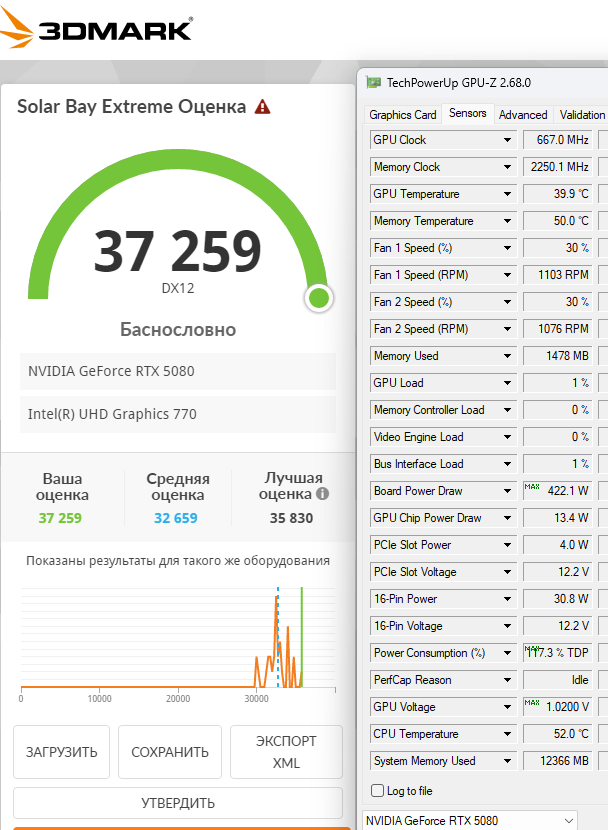This screenshot has height=830, width=608.
Task: Click the ЗАГРУЗИТЬ button
Action: click(x=61, y=752)
